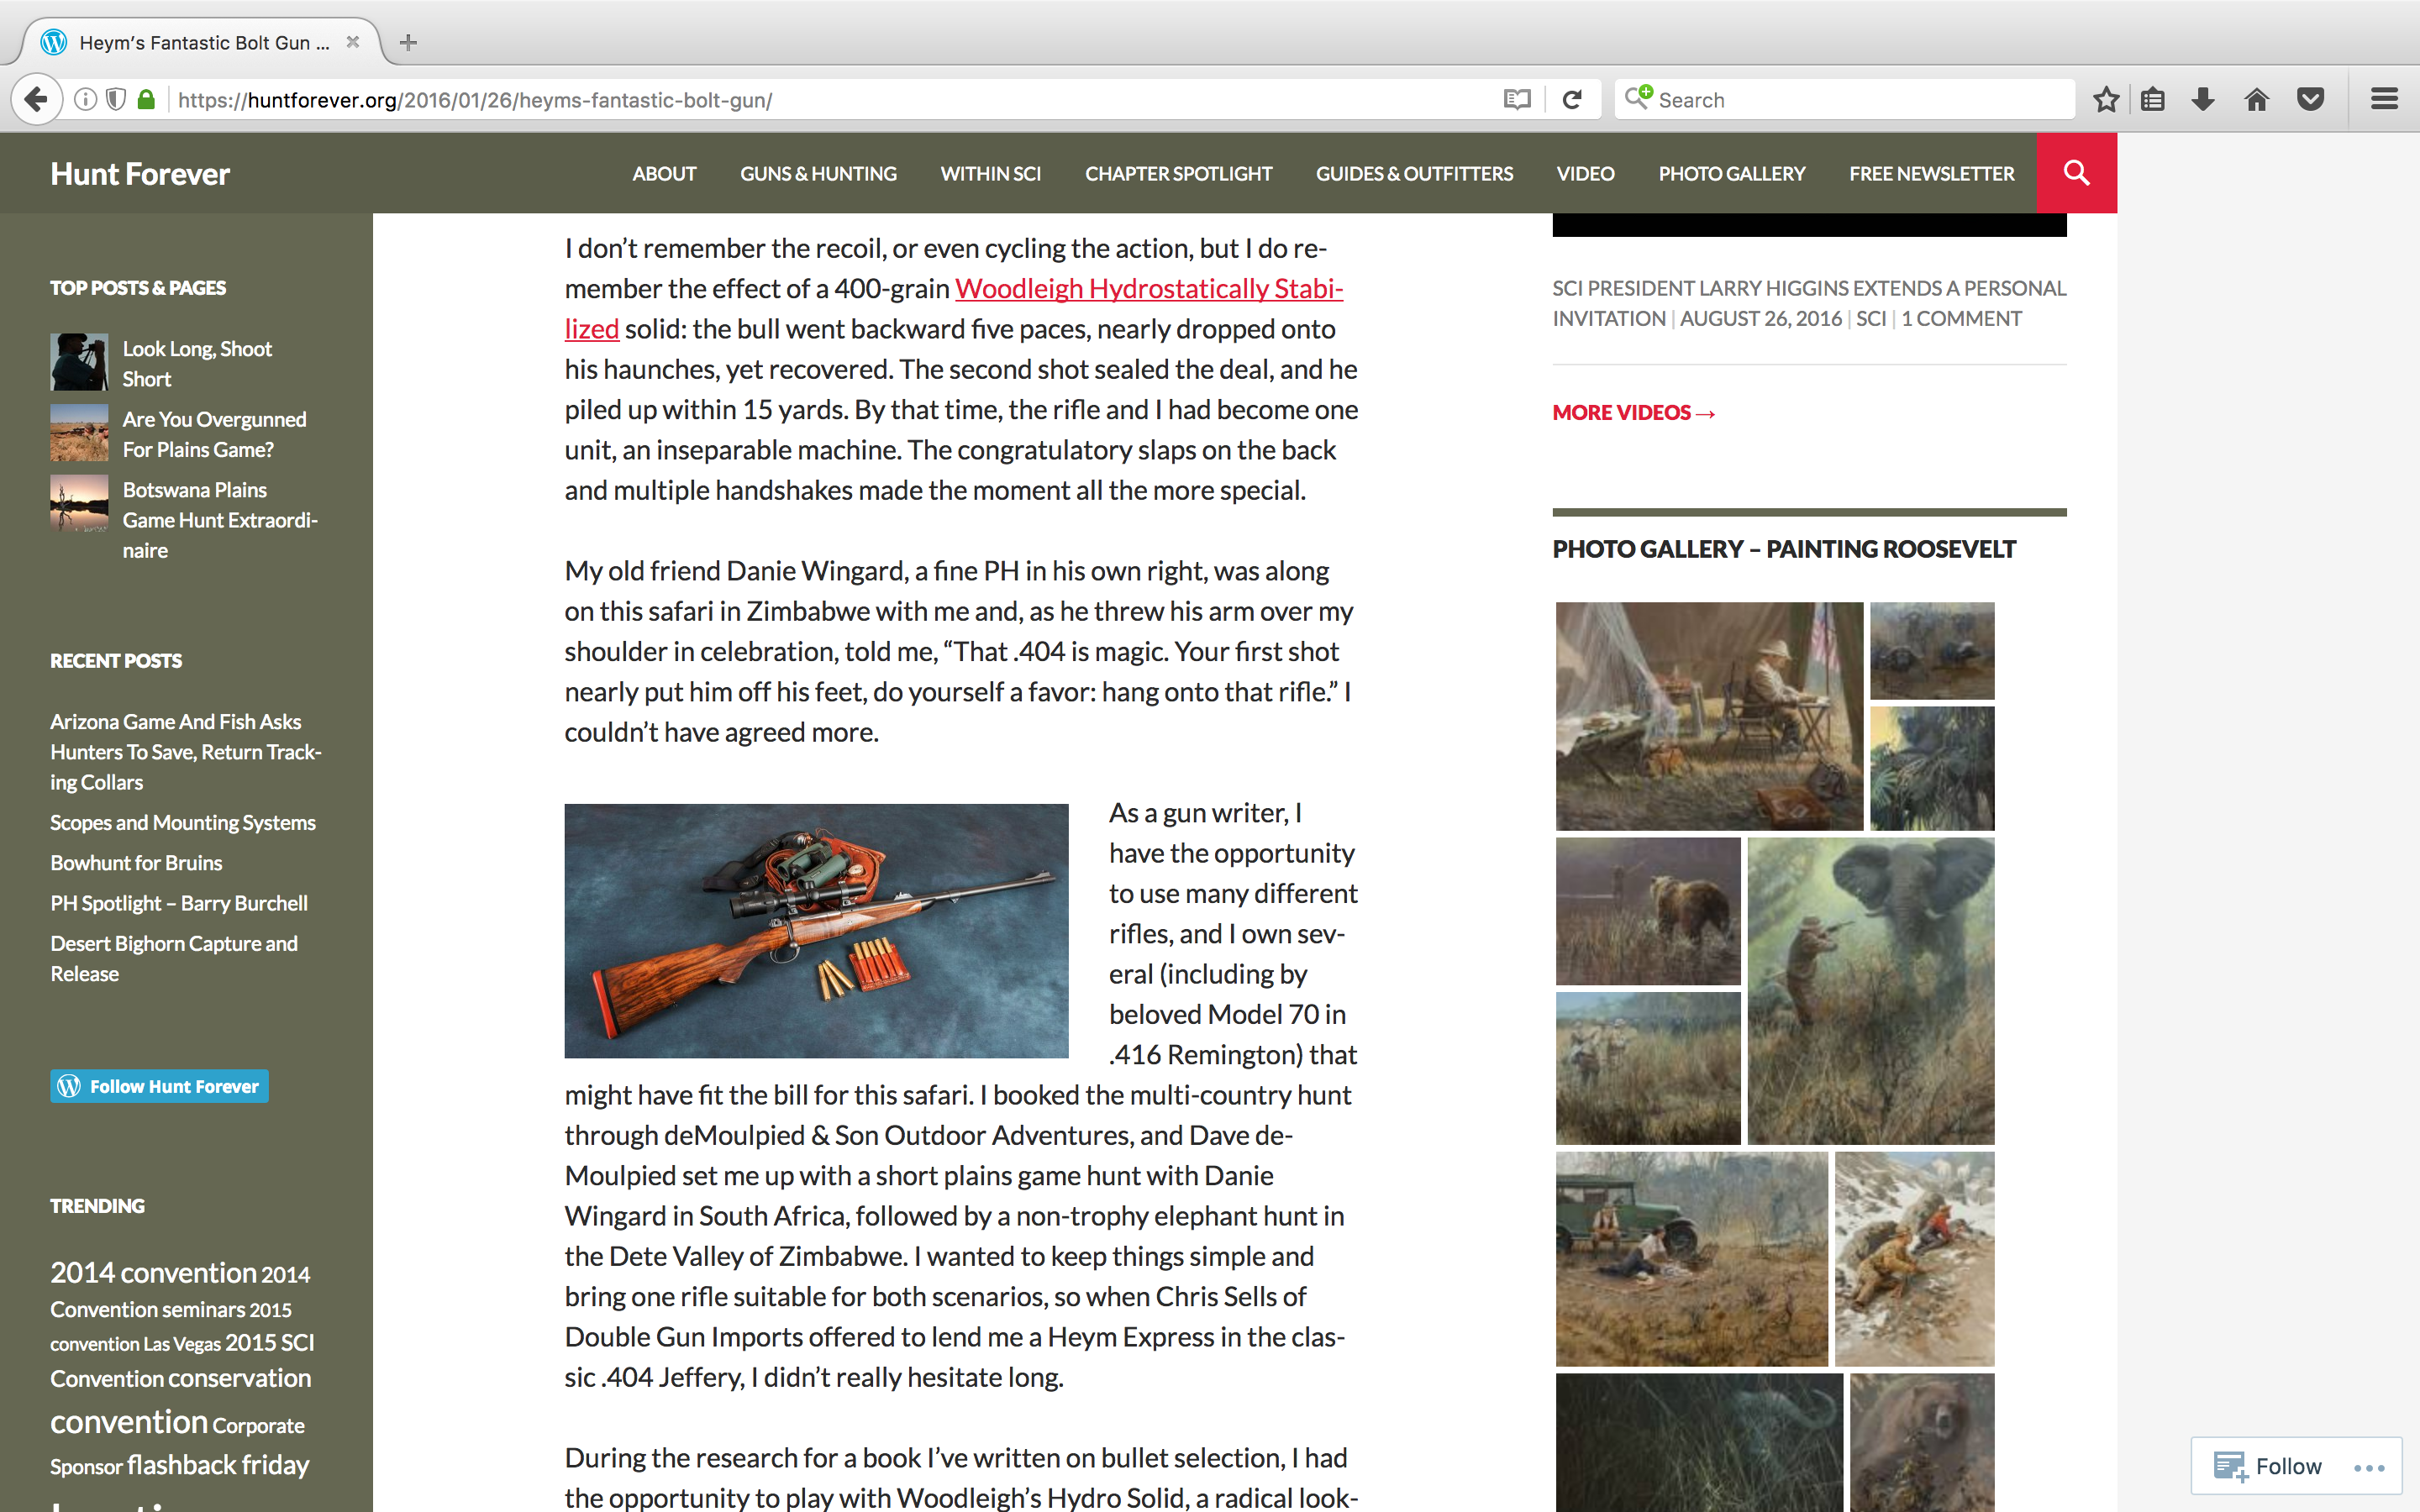2420x1512 pixels.
Task: Open Are You Overgunned For Plains Game?
Action: pos(214,434)
